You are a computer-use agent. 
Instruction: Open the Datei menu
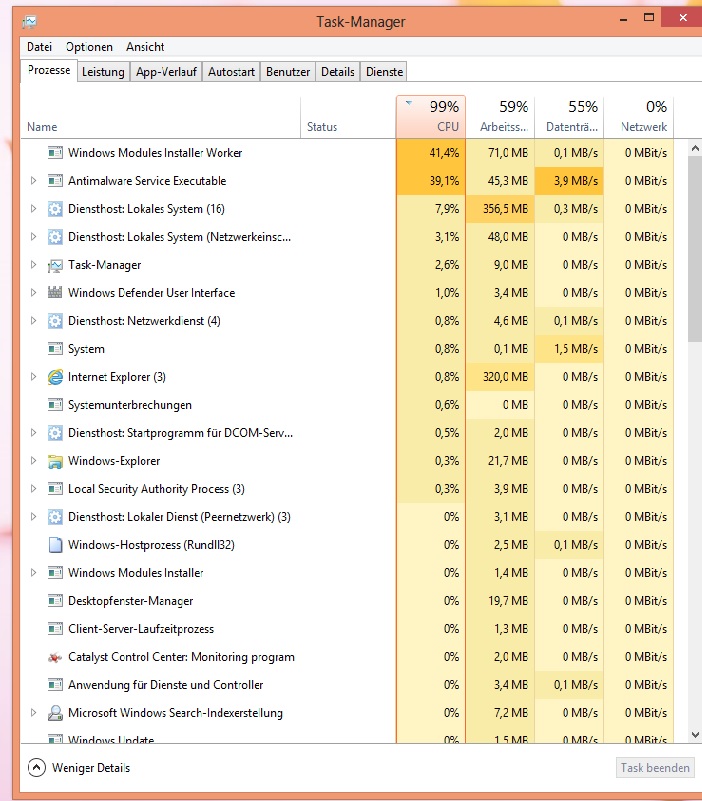tap(39, 47)
